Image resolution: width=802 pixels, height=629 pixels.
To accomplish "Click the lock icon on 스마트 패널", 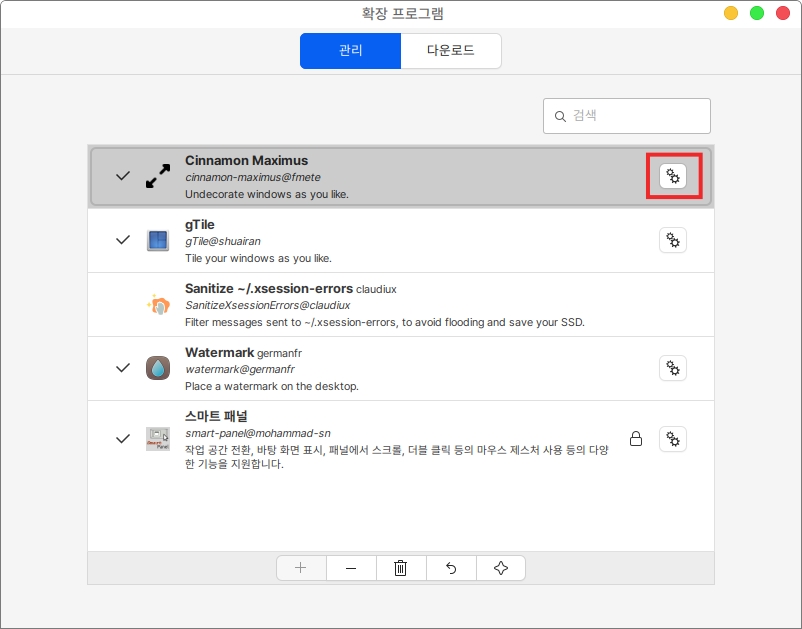I will (x=635, y=438).
